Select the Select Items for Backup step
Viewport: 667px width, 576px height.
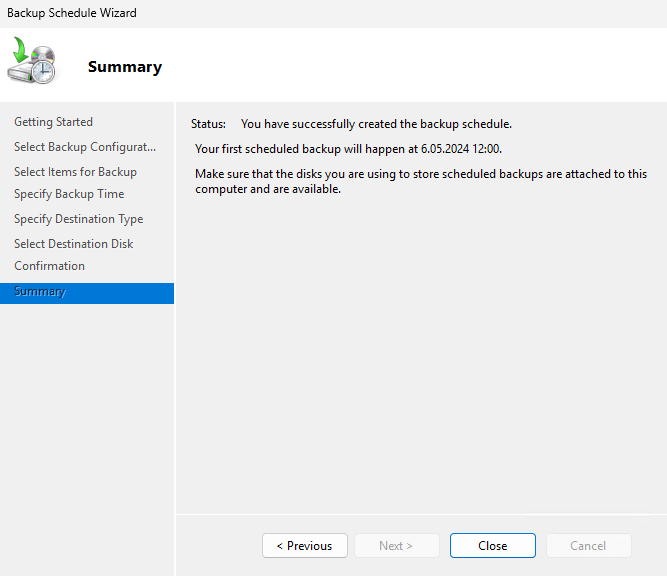[x=75, y=172]
